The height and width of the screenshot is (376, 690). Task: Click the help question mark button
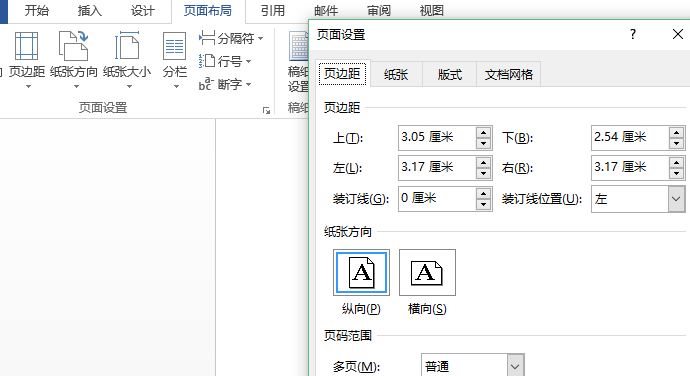click(633, 34)
